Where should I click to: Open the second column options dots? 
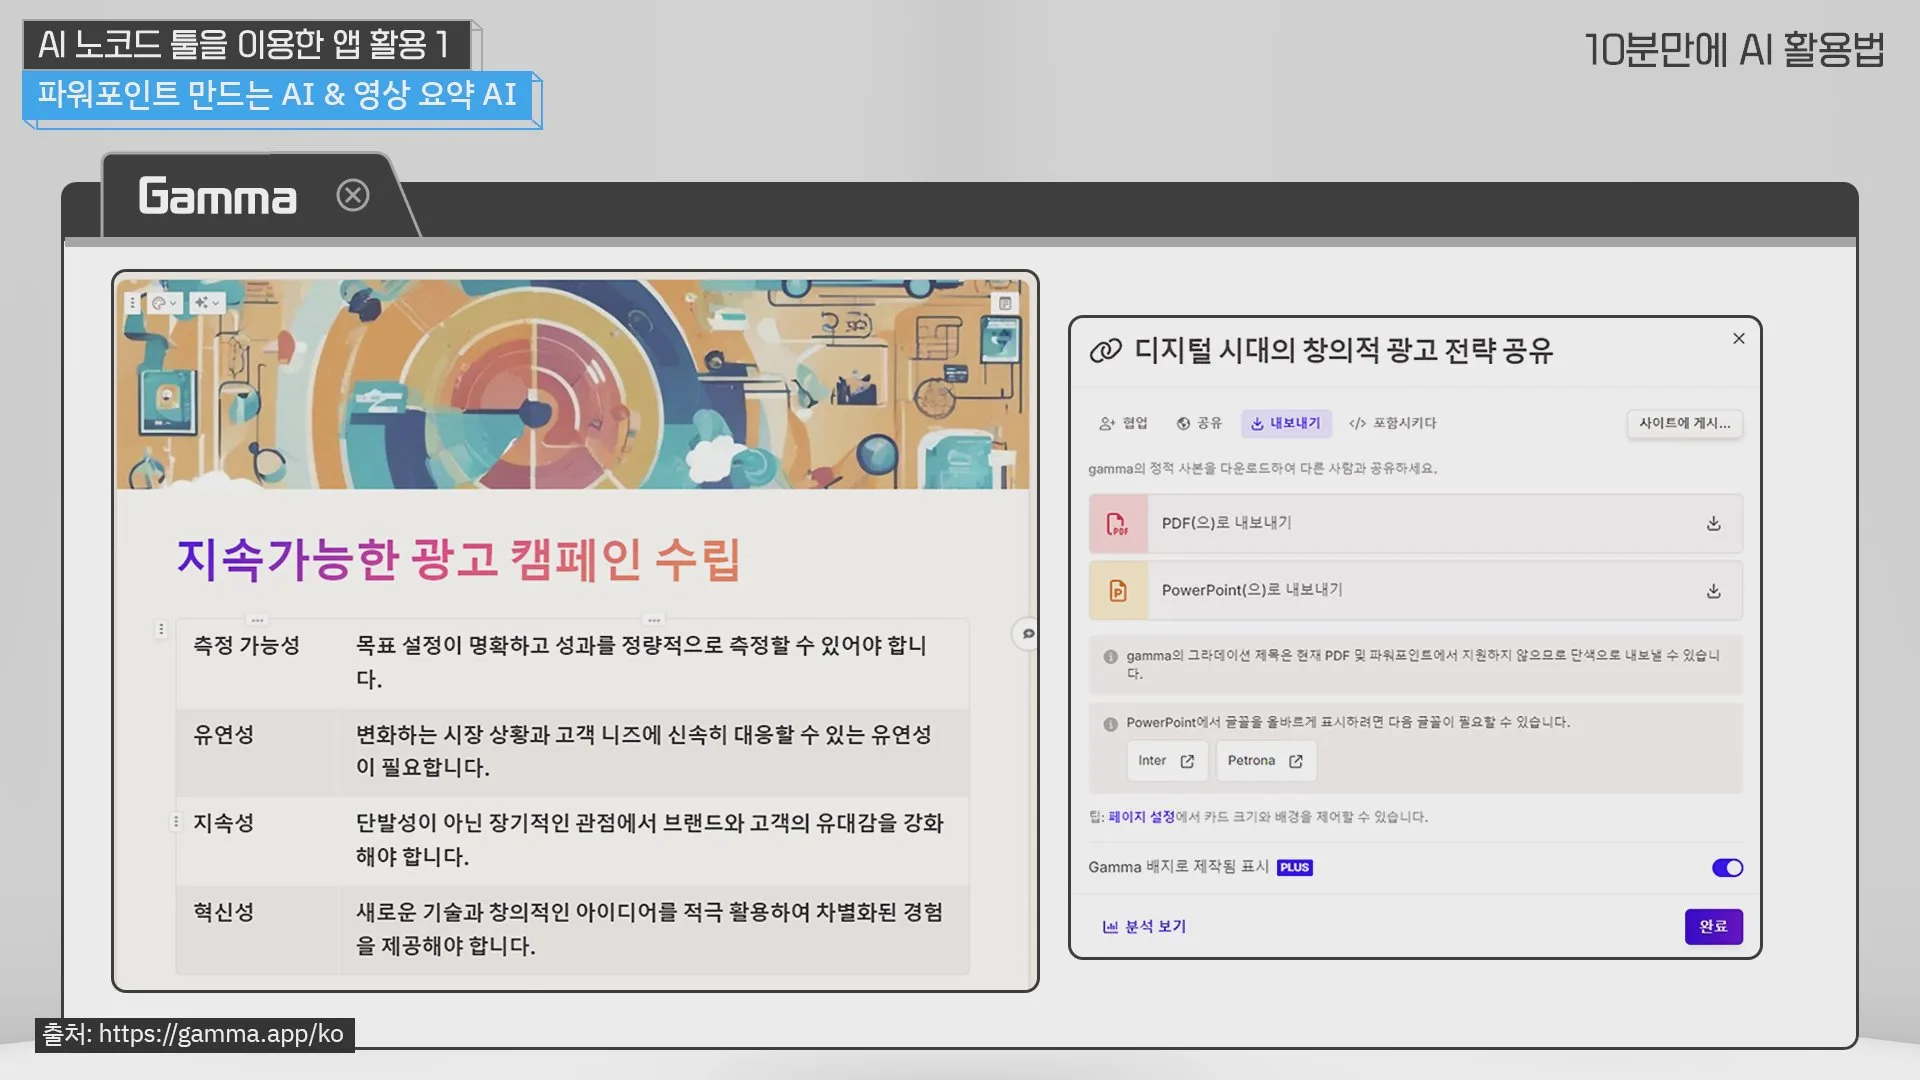click(x=654, y=620)
